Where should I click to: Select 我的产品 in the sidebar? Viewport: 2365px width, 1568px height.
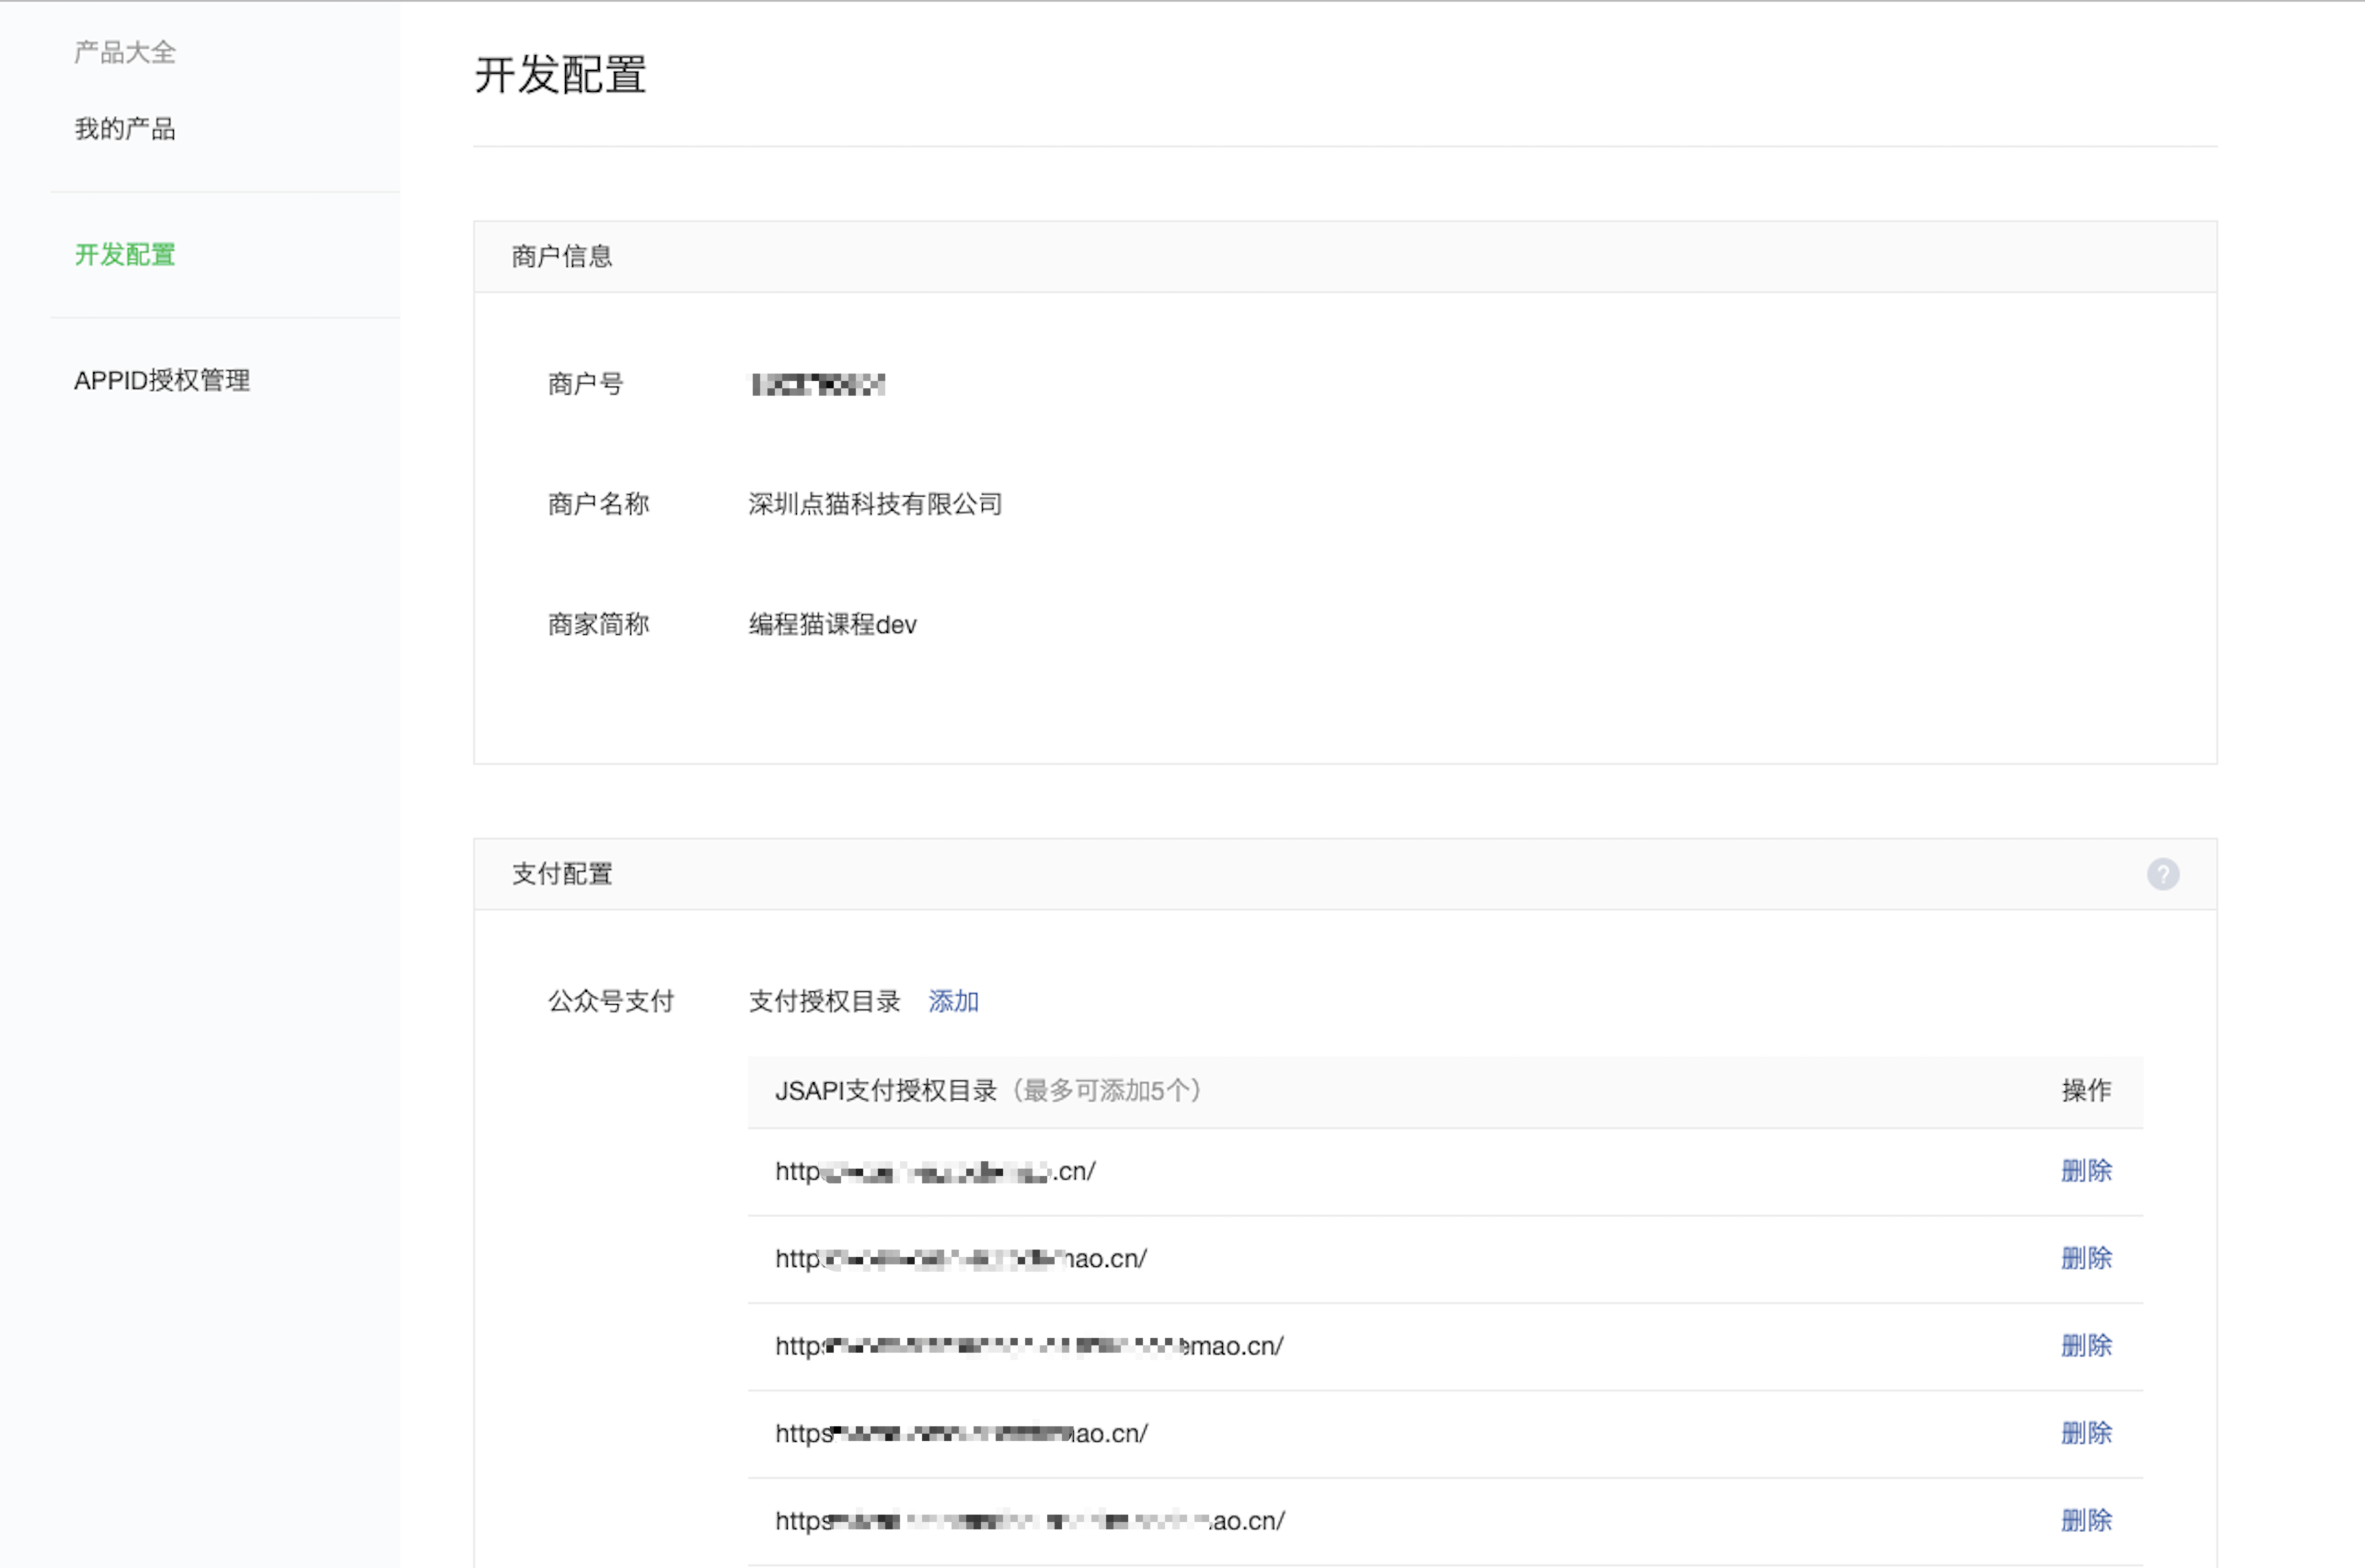point(124,128)
